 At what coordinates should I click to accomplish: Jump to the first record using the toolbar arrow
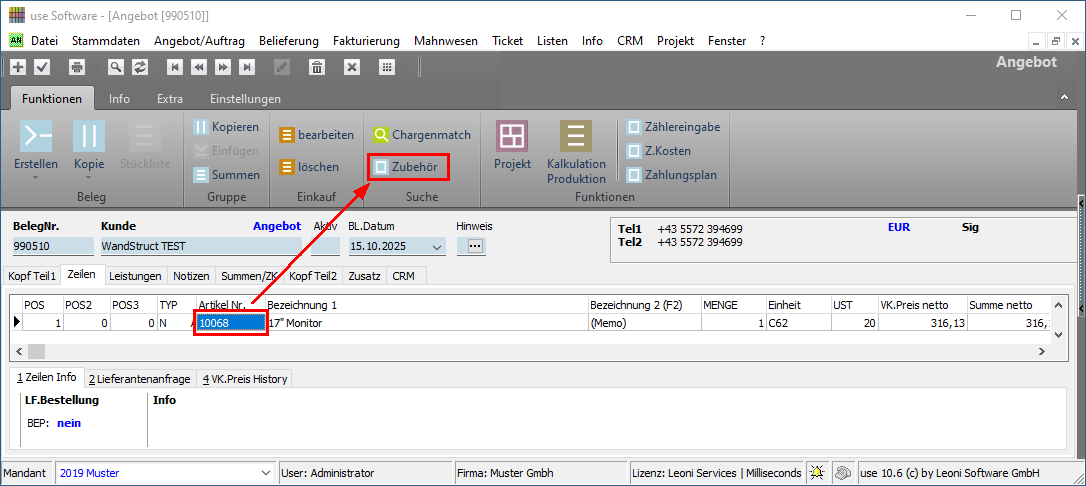[x=175, y=67]
